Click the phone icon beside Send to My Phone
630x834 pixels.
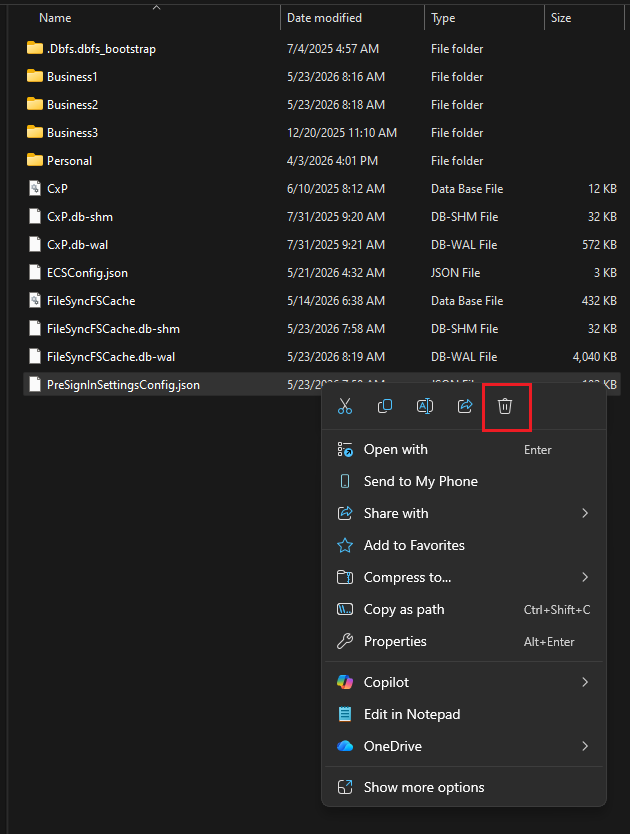(x=345, y=481)
